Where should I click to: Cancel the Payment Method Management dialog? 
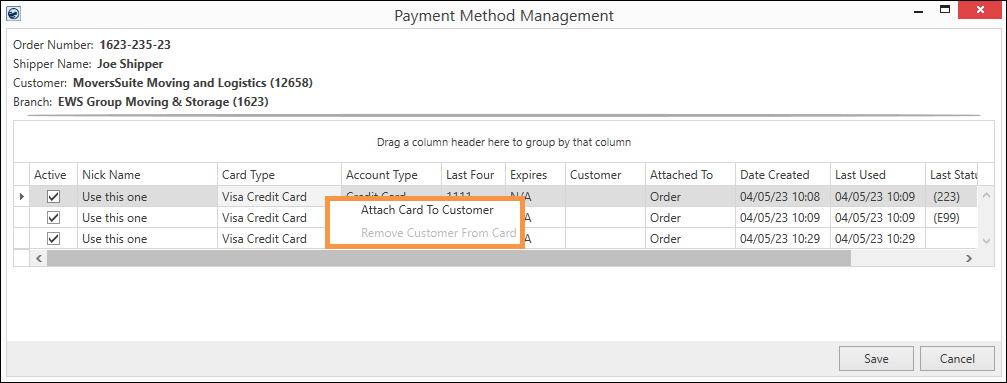pos(957,359)
